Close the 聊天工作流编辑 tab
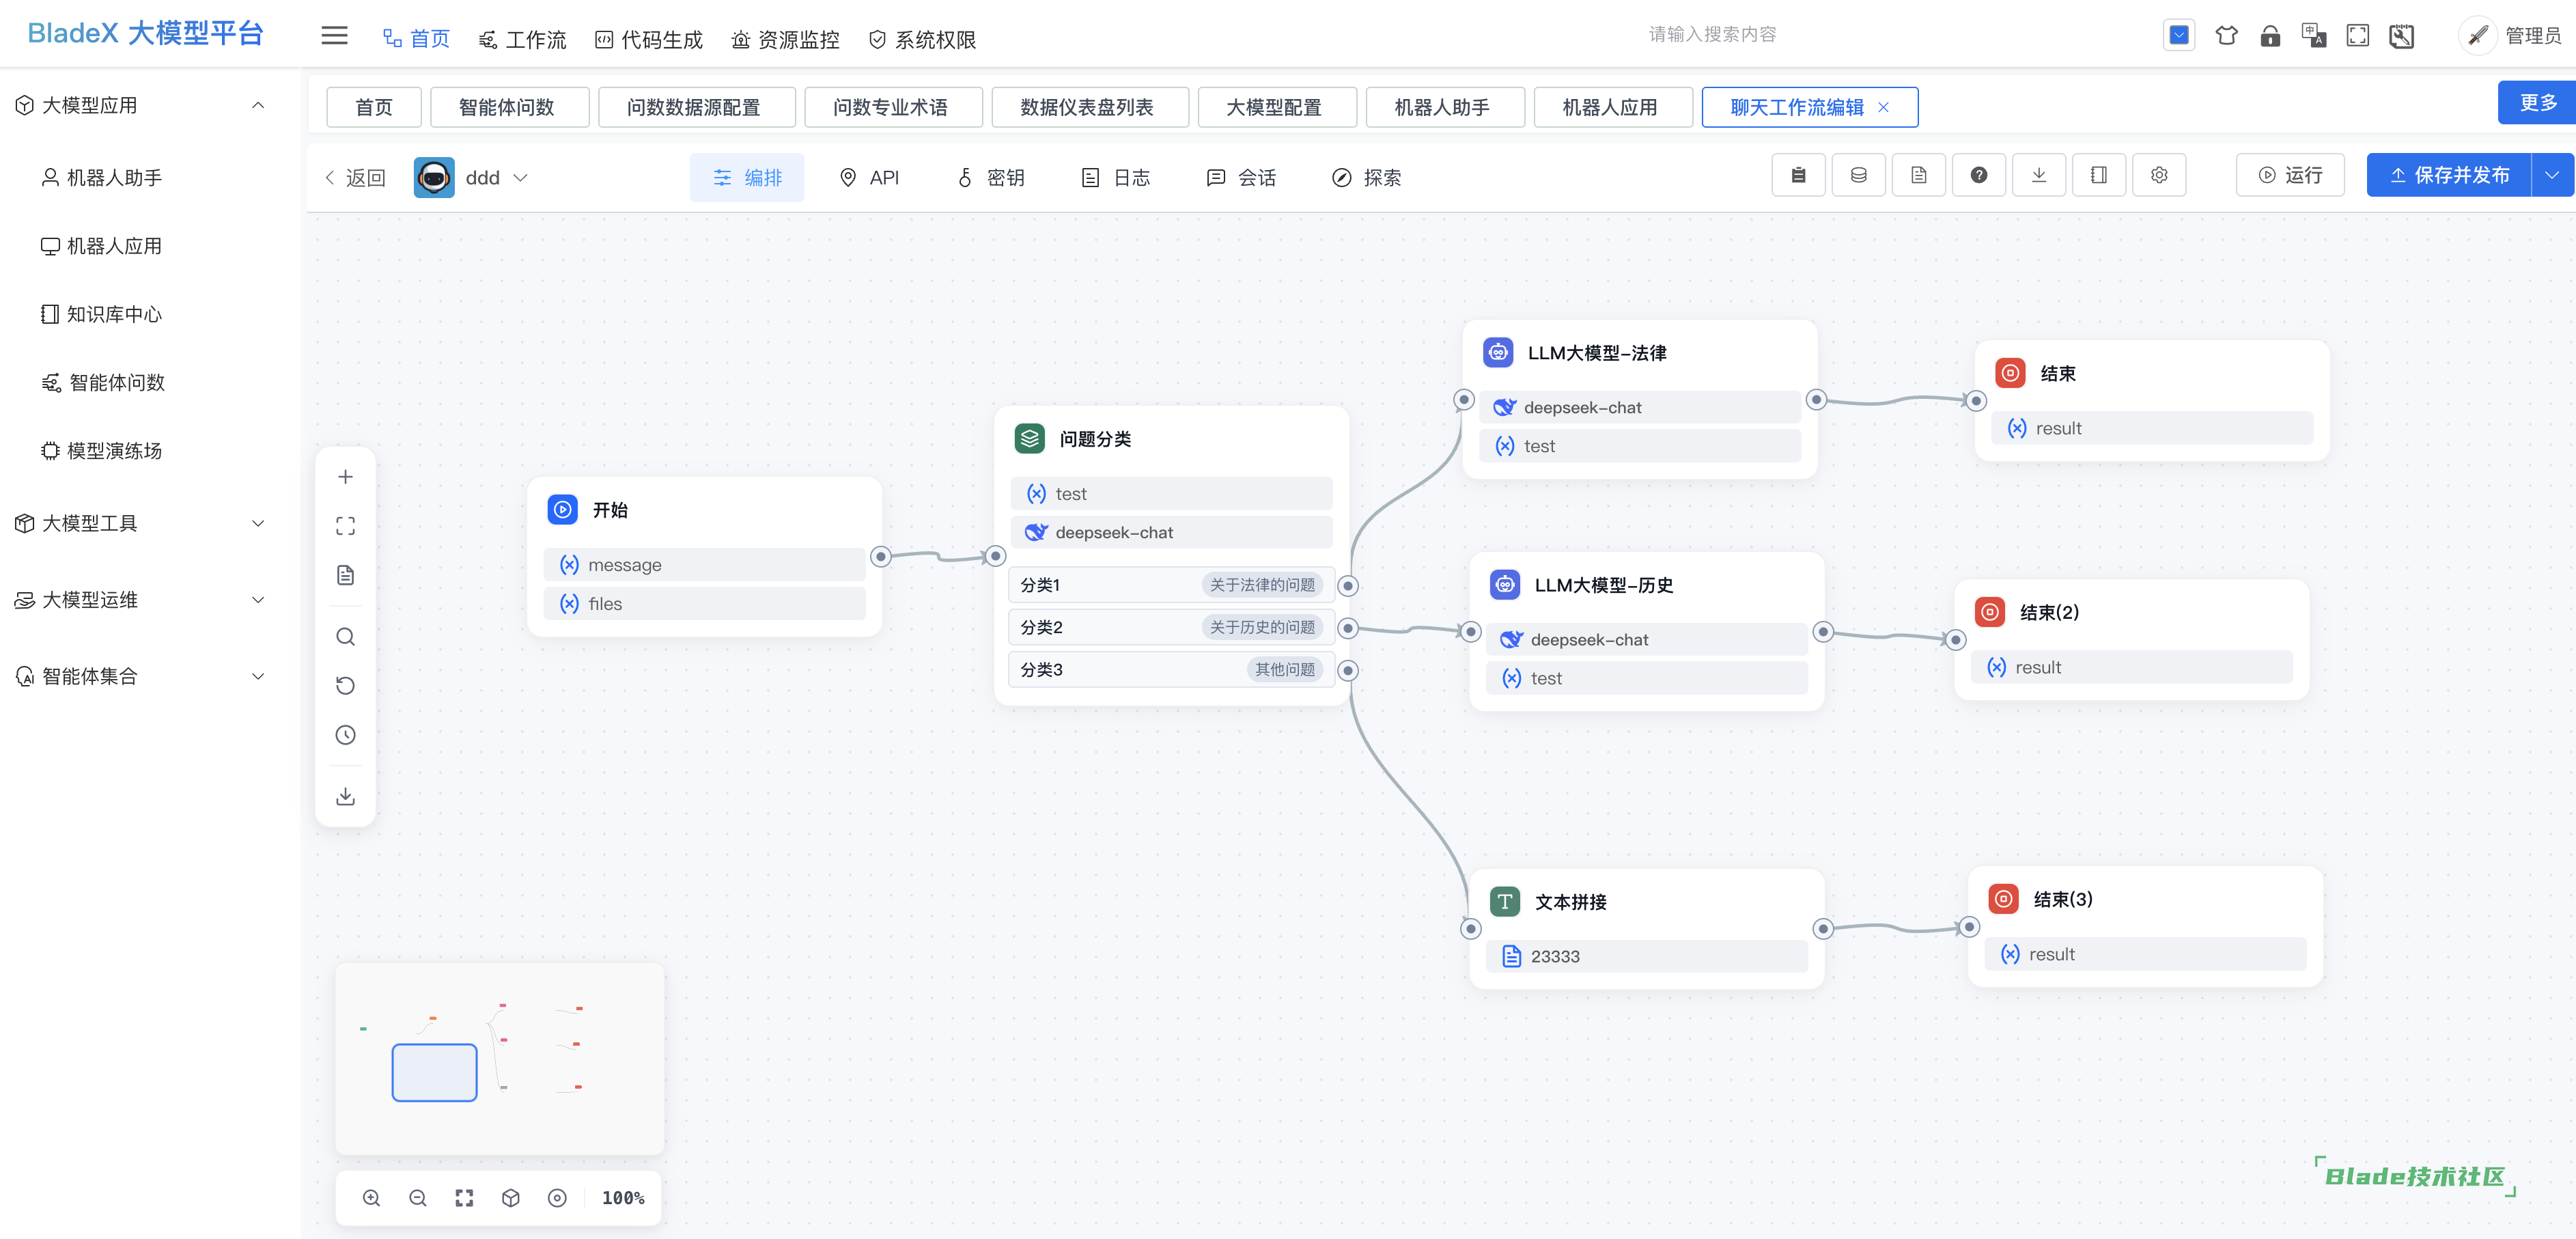This screenshot has height=1239, width=2576. [x=1884, y=107]
